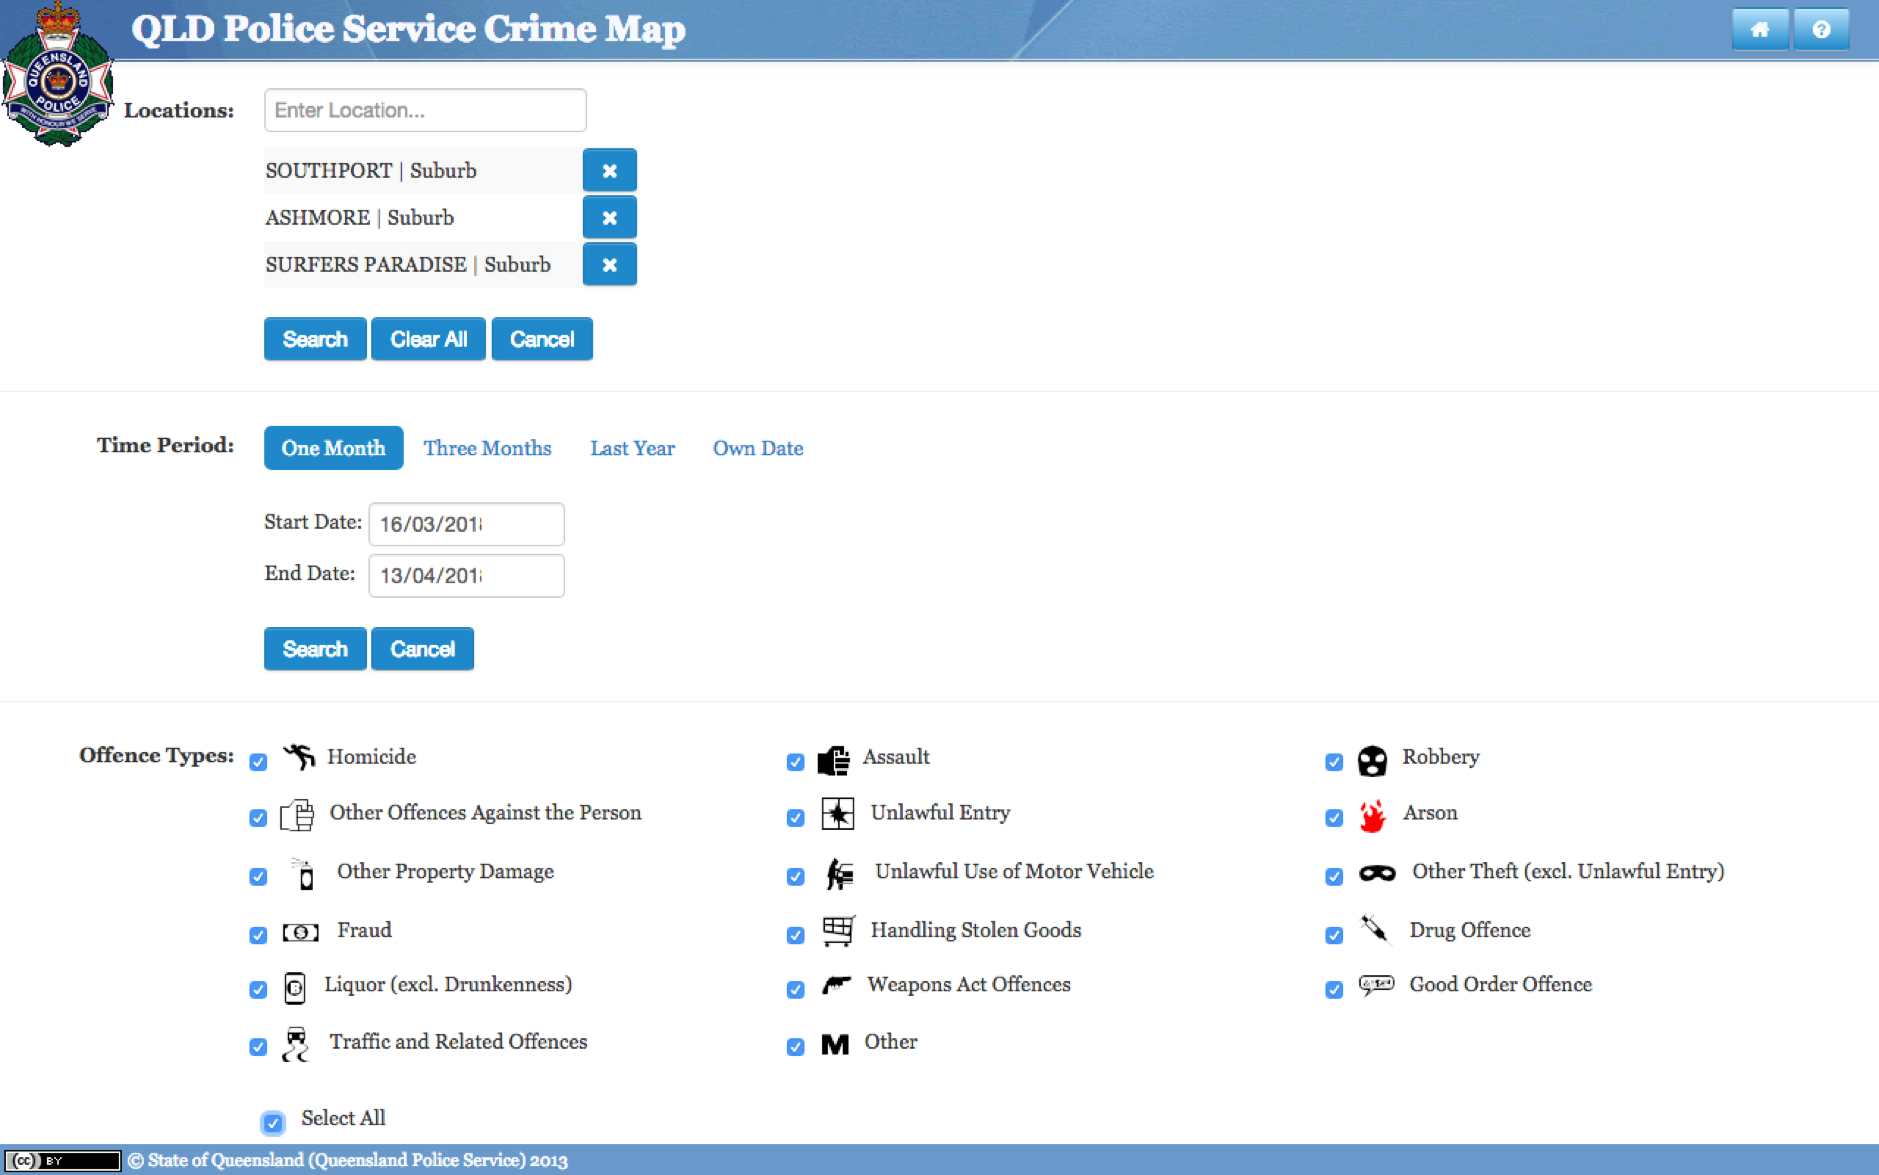Viewport: 1879px width, 1175px height.
Task: Disable the Drug Offence checkbox
Action: 1334,935
